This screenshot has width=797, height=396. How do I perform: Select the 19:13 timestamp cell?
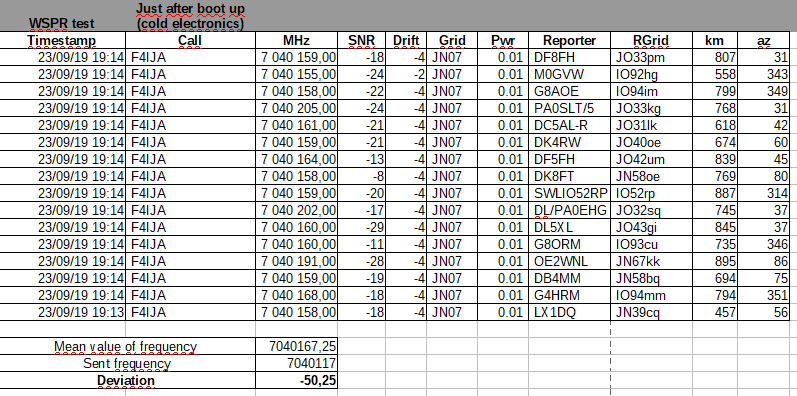(63, 313)
